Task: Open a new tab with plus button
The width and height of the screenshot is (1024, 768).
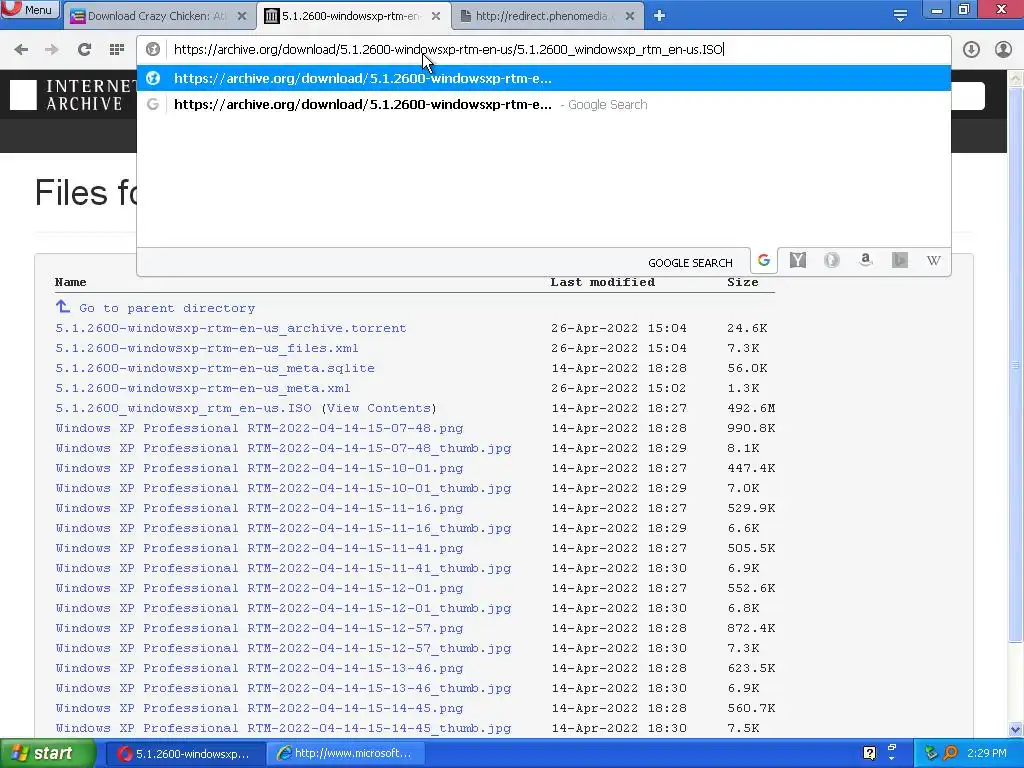Action: [660, 16]
